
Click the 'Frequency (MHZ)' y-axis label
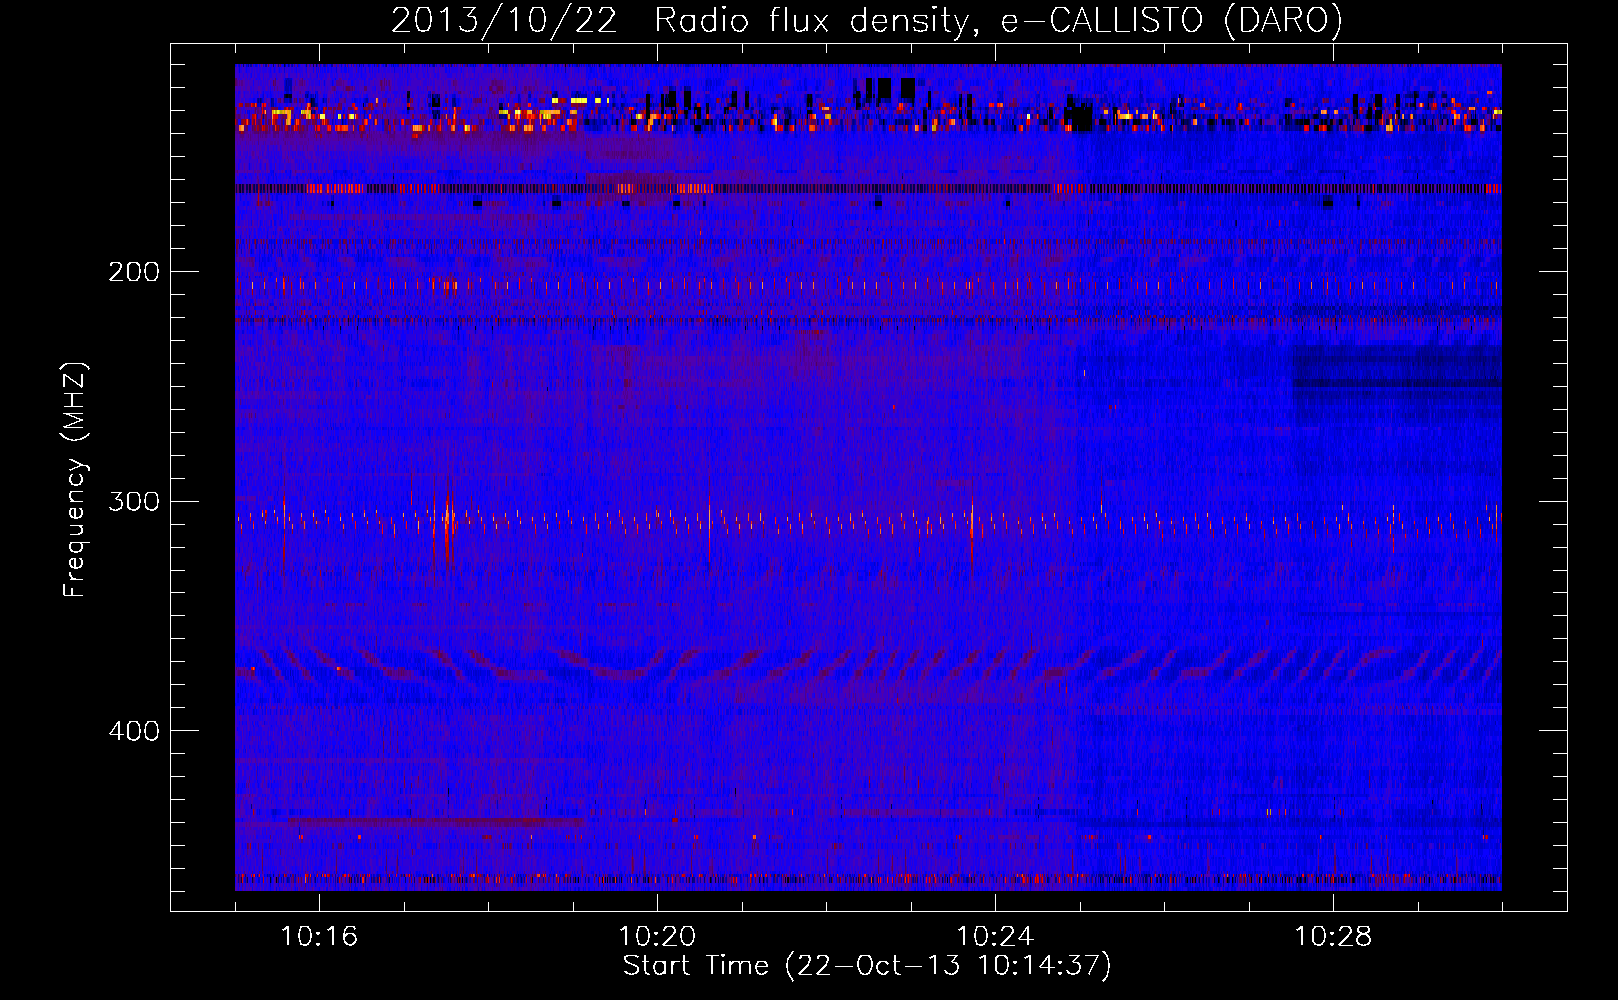[x=75, y=480]
